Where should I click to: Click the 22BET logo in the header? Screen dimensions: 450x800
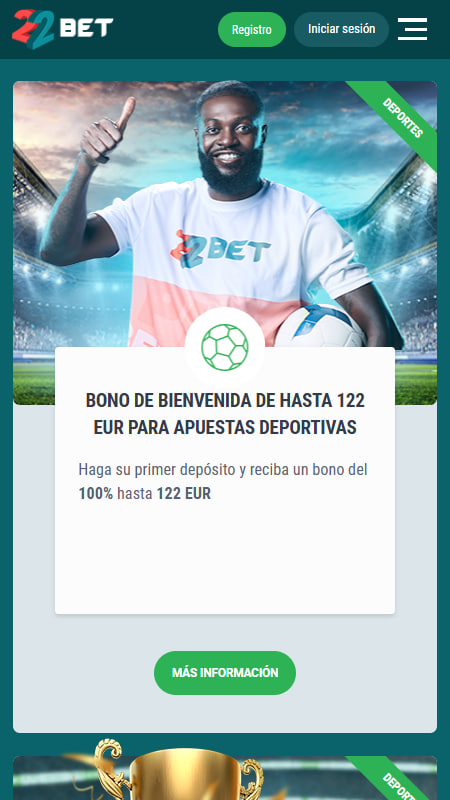[x=62, y=29]
